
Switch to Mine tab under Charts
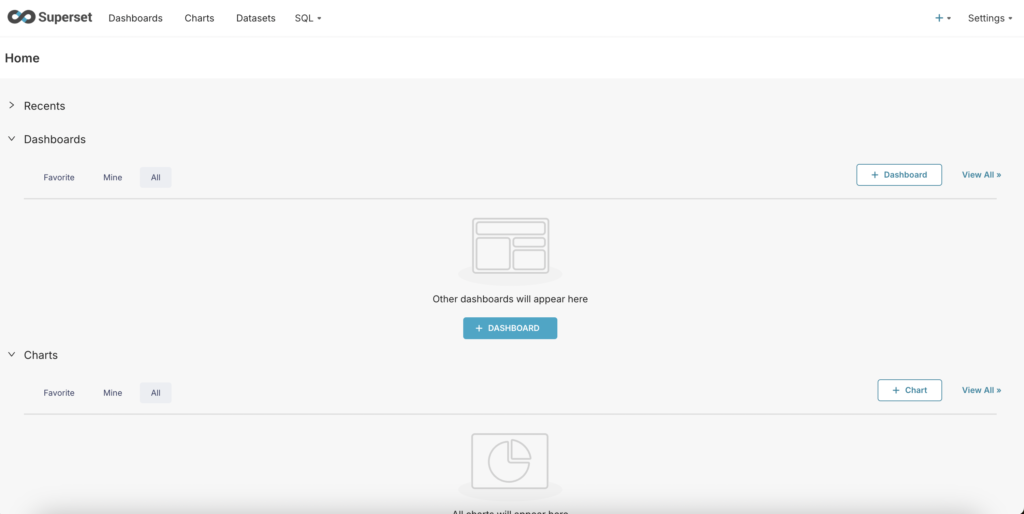click(112, 393)
